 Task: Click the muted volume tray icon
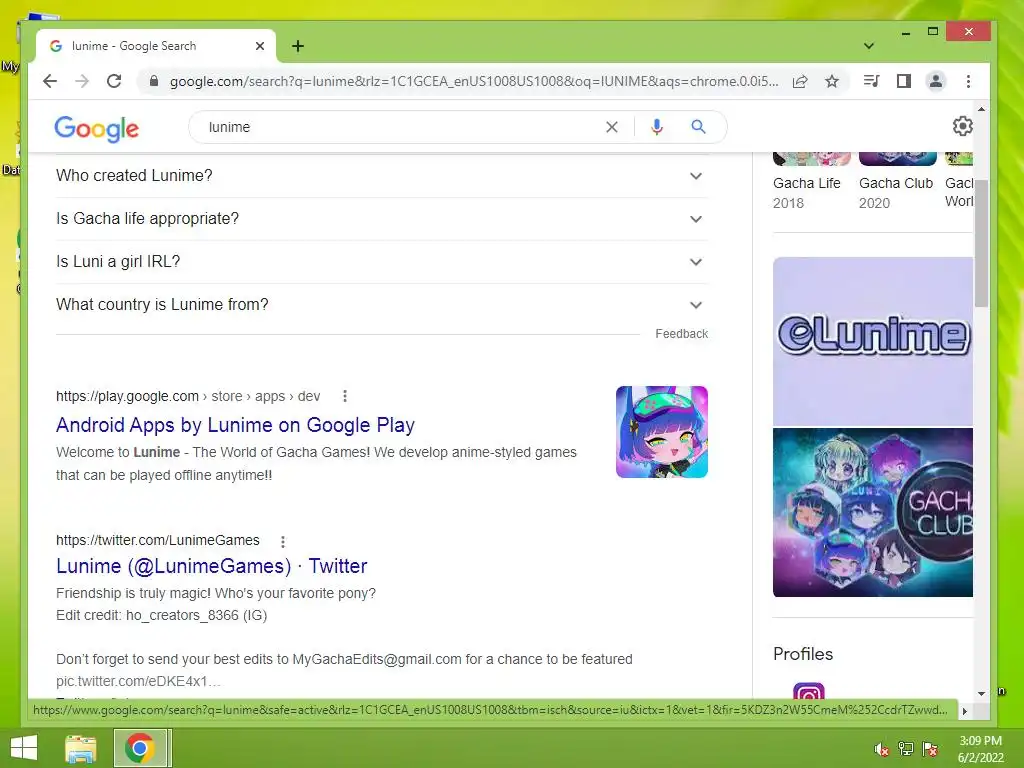882,749
